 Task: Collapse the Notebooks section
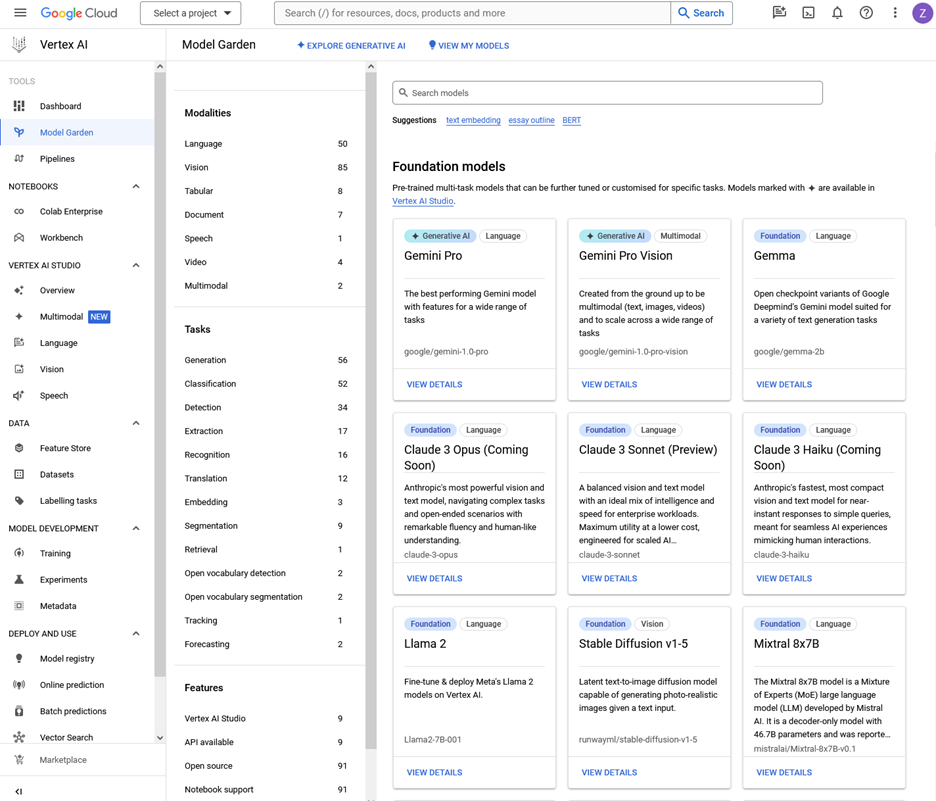point(136,186)
